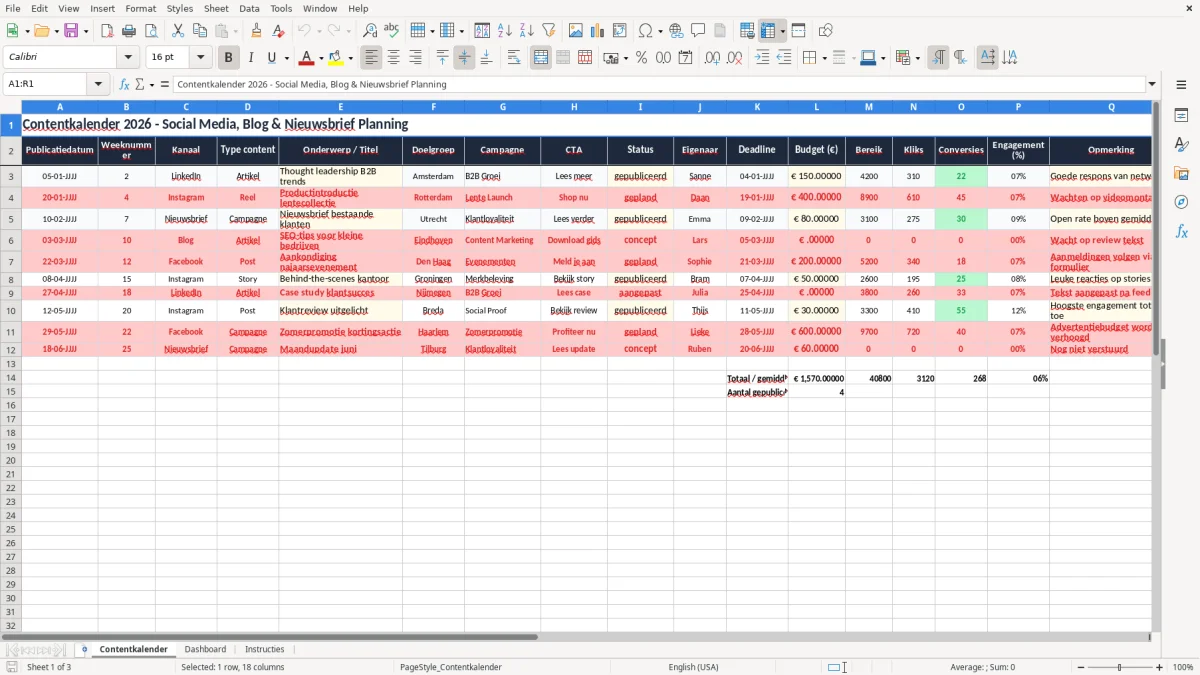Click the Sort Descending icon
Screen dimensions: 1200x675
click(527, 31)
